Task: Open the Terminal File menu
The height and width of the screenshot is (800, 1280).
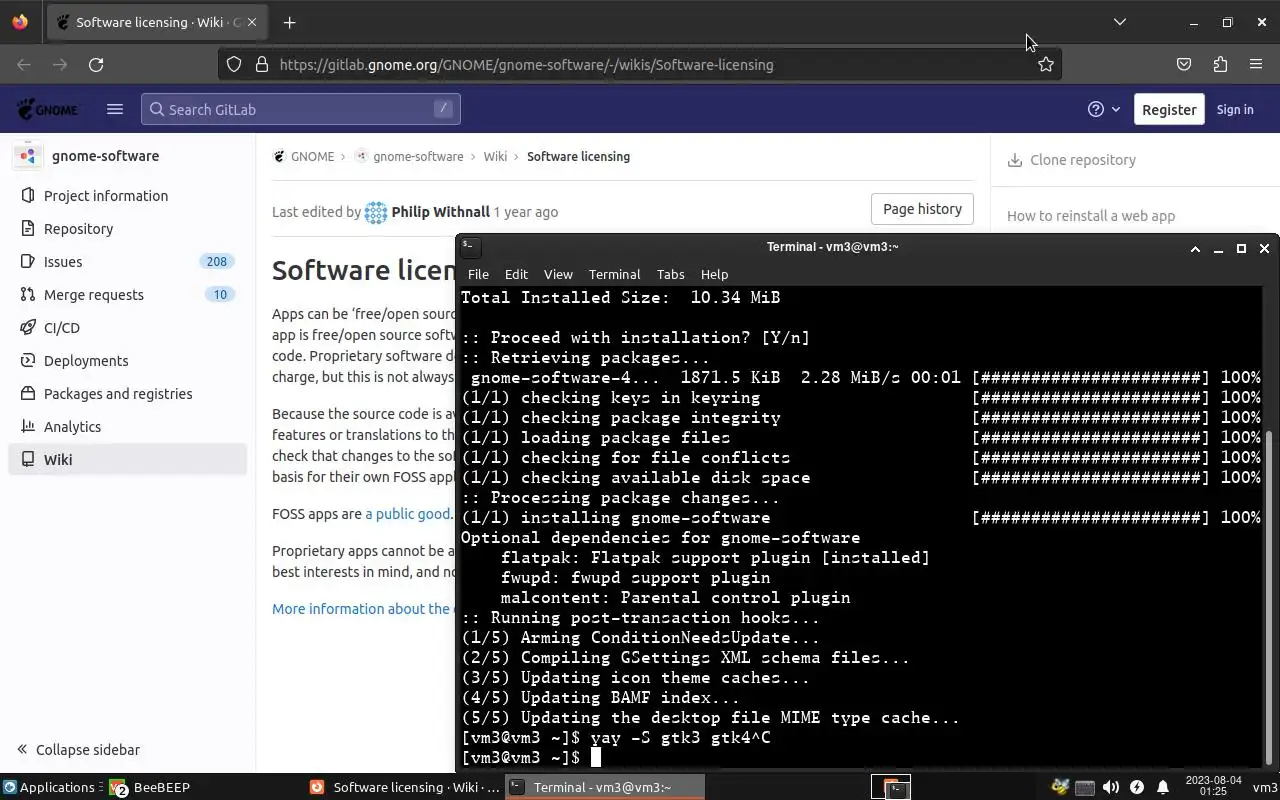Action: tap(478, 274)
